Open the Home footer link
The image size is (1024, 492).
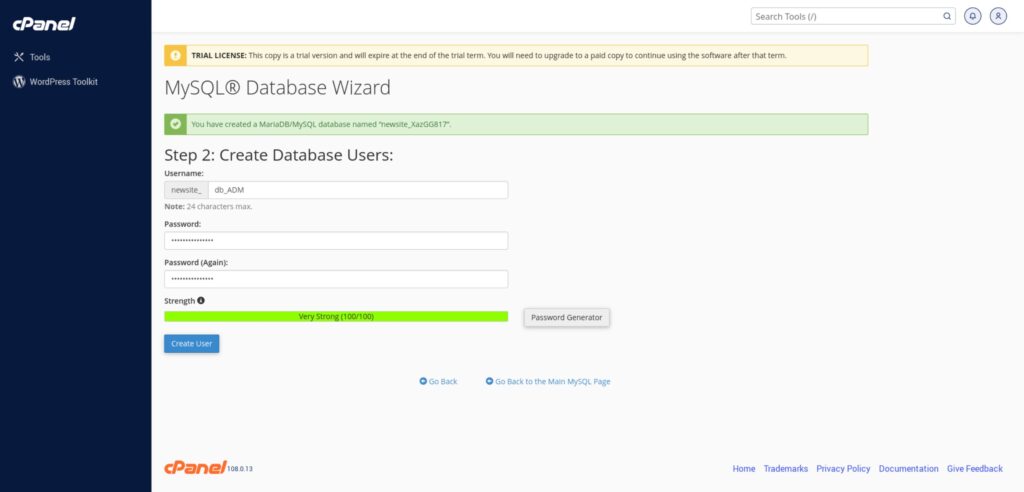coord(744,468)
